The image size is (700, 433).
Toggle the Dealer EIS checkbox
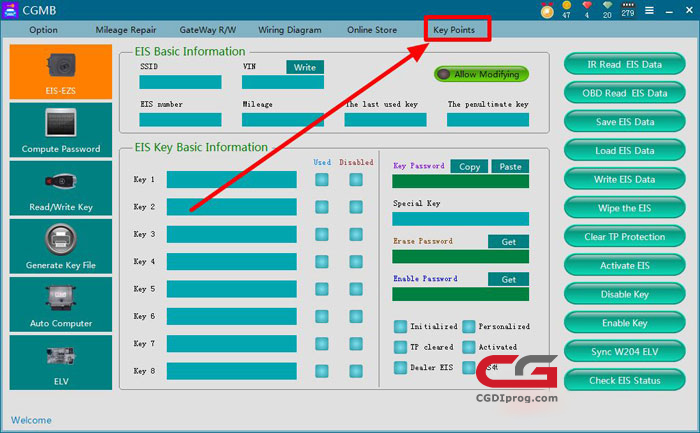tap(400, 367)
